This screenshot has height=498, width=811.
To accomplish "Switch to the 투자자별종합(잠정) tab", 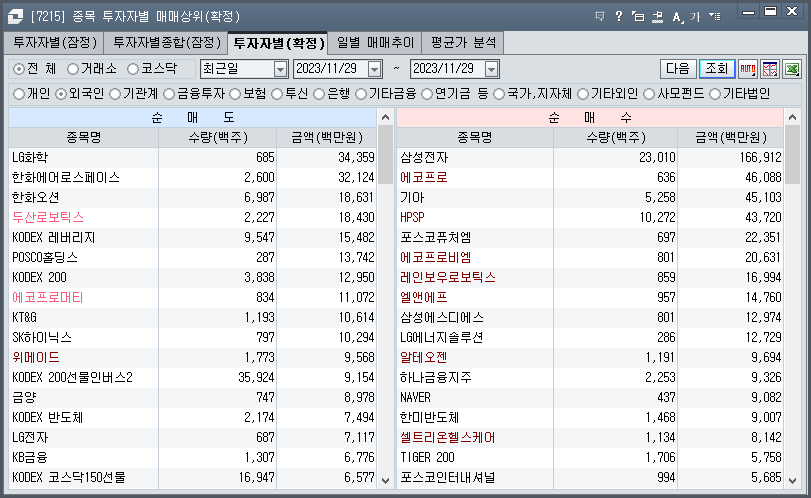I will [x=167, y=42].
